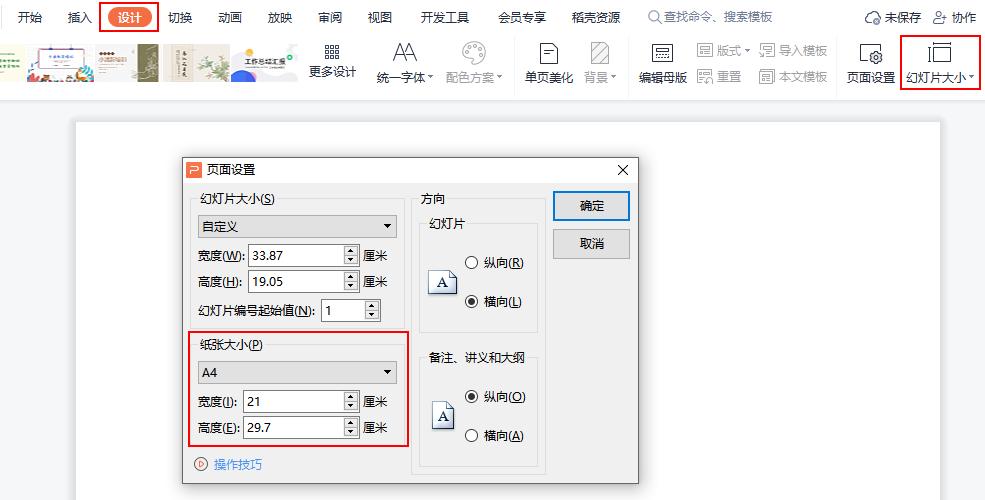Click the 背景 icon
Viewport: 985px width, 500px height.
tap(600, 53)
